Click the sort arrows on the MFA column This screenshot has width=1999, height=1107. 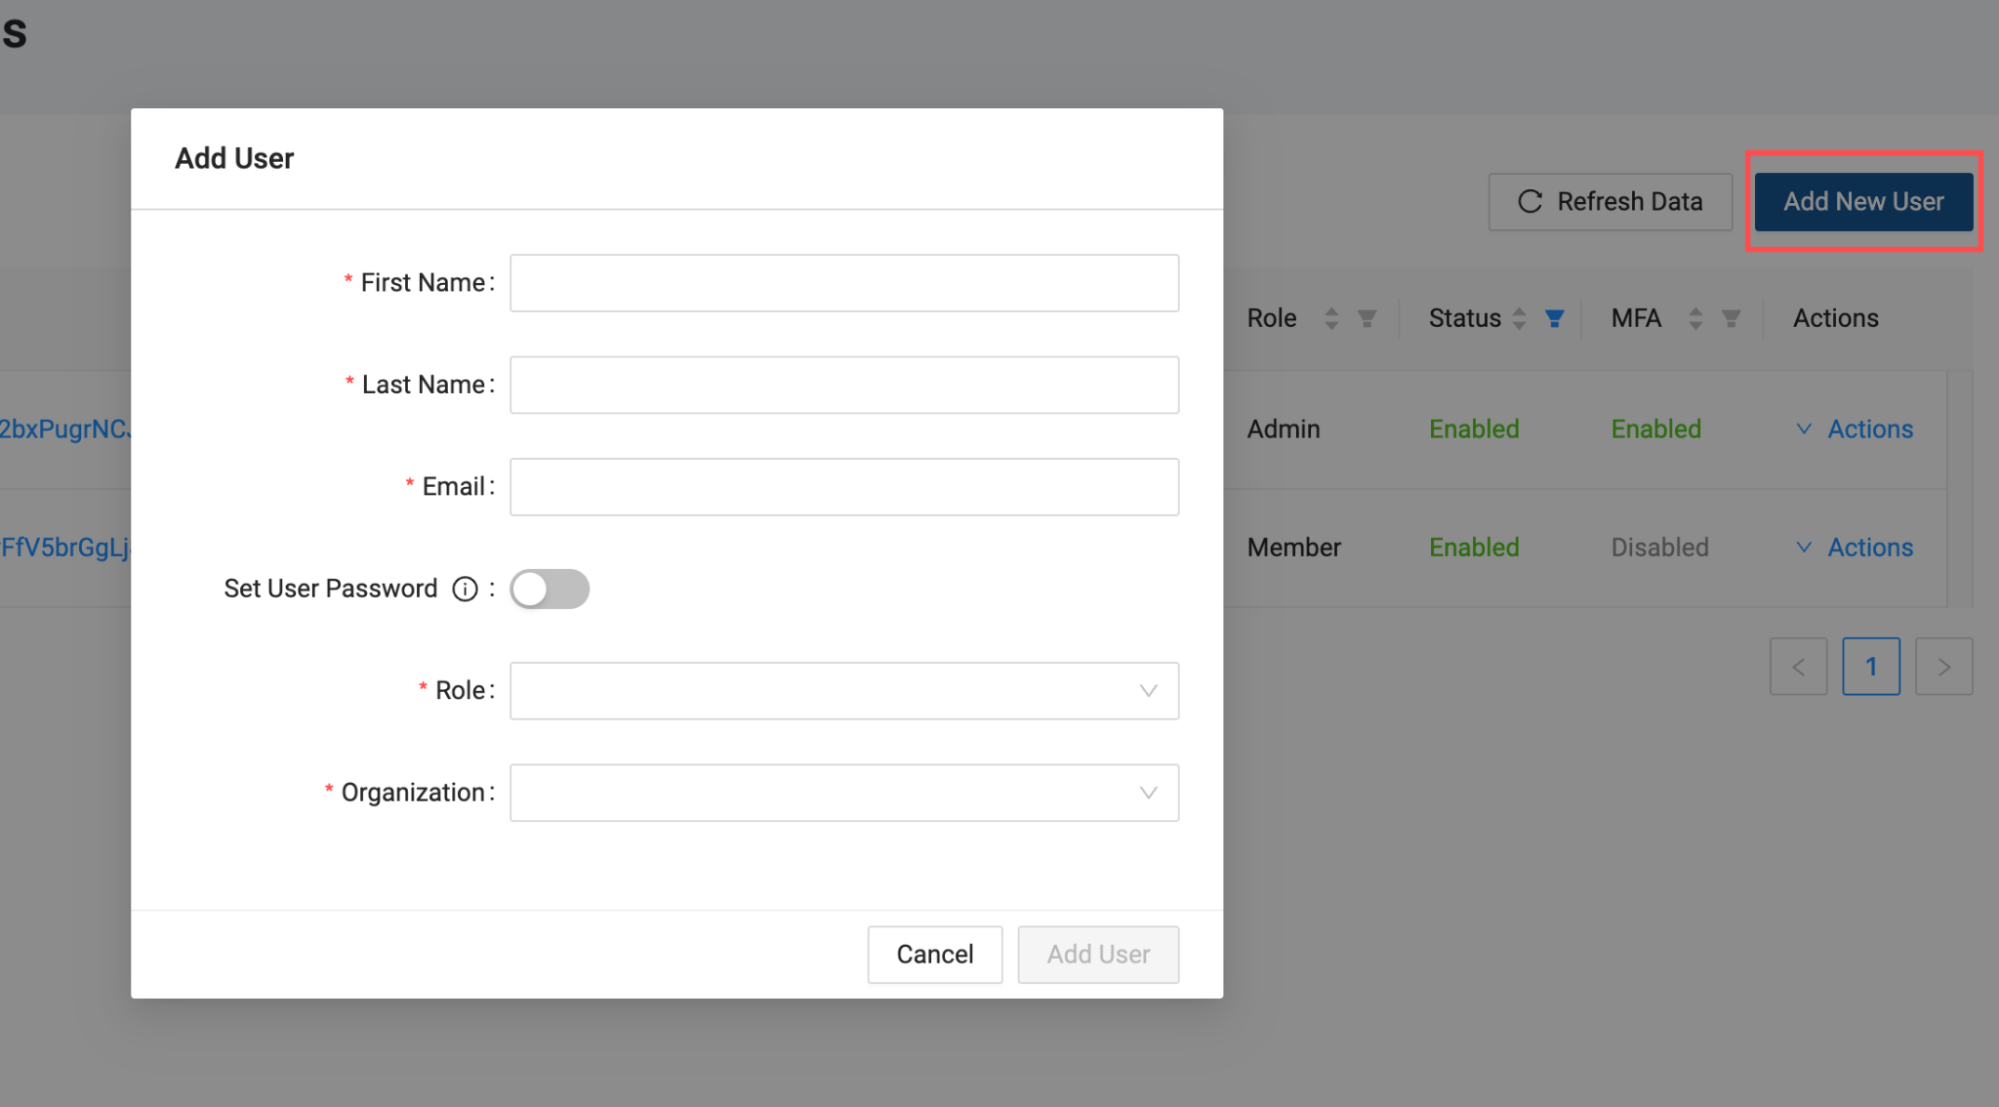coord(1695,318)
